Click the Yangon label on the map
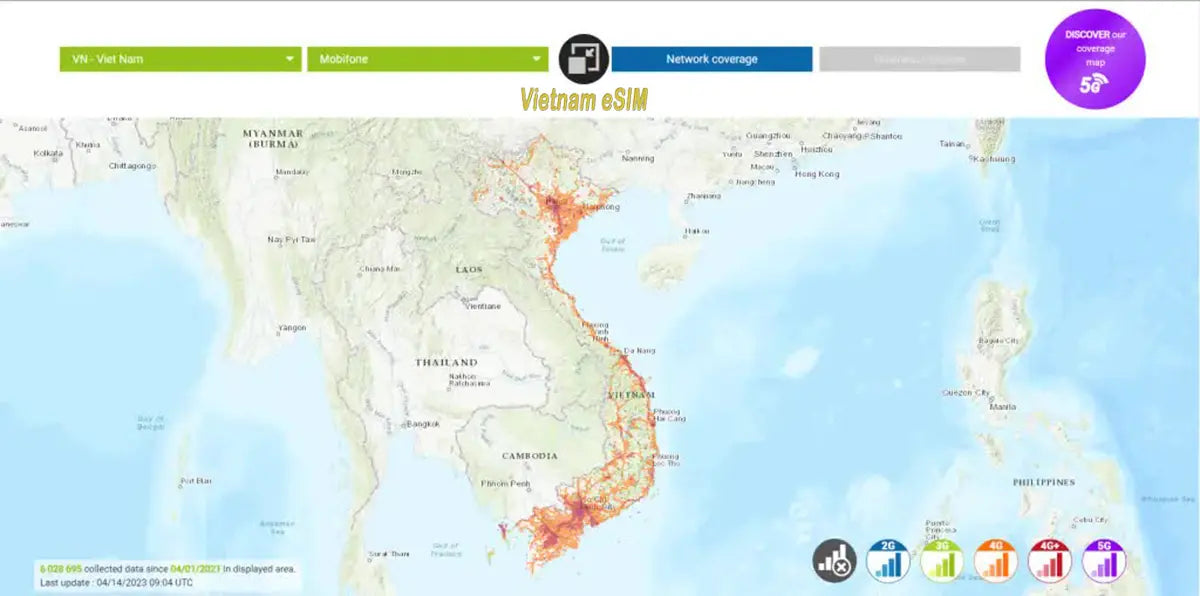This screenshot has width=1200, height=596. click(x=292, y=327)
